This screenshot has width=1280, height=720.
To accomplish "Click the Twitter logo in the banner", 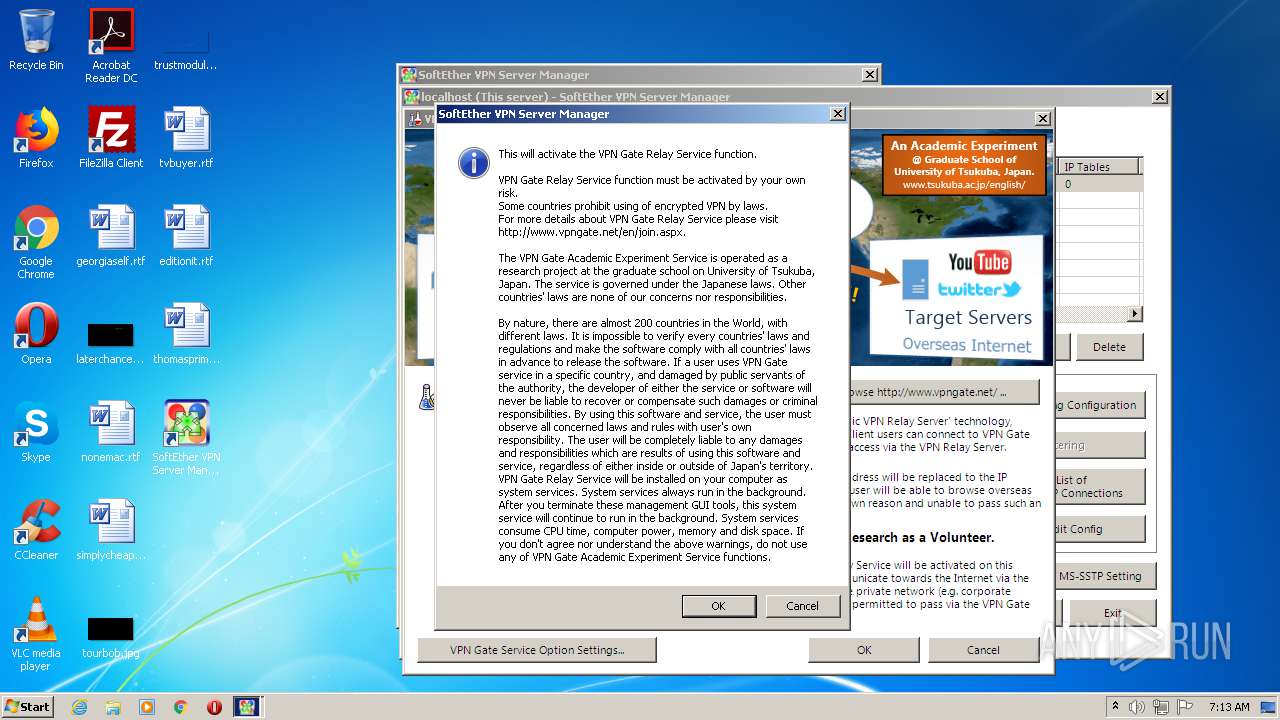I will click(x=979, y=290).
